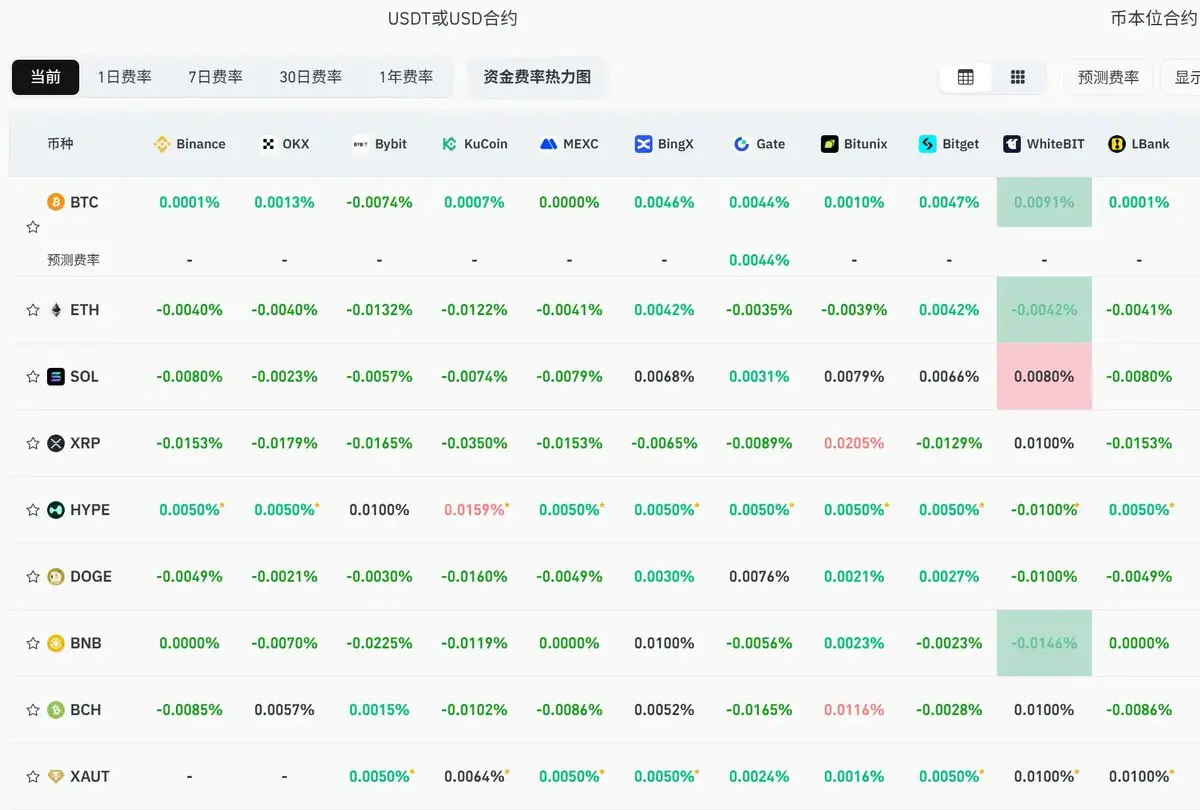
Task: Open the DOGE coin name link
Action: coord(91,577)
